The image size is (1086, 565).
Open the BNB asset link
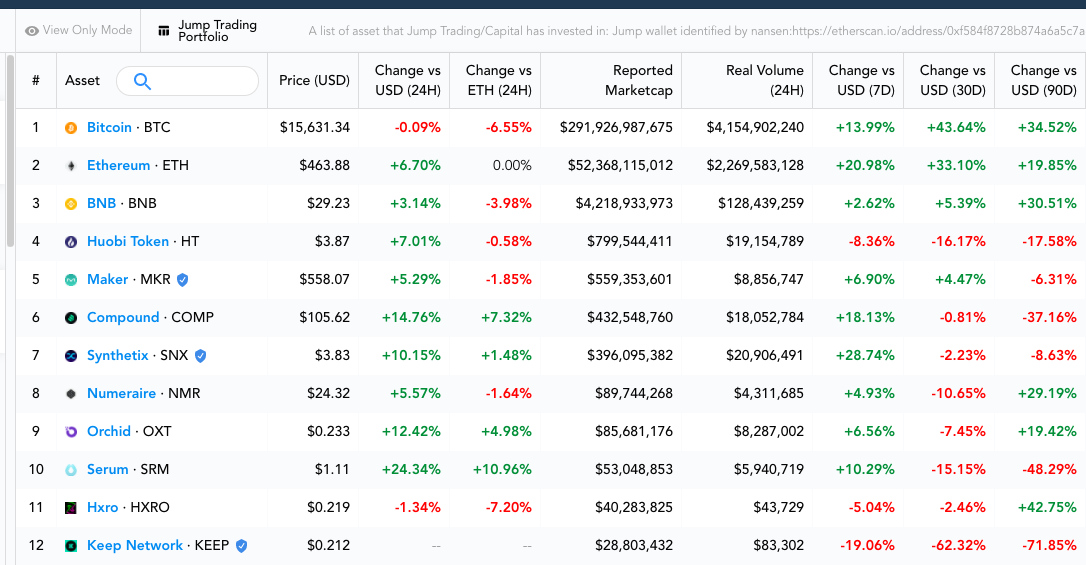(x=101, y=204)
